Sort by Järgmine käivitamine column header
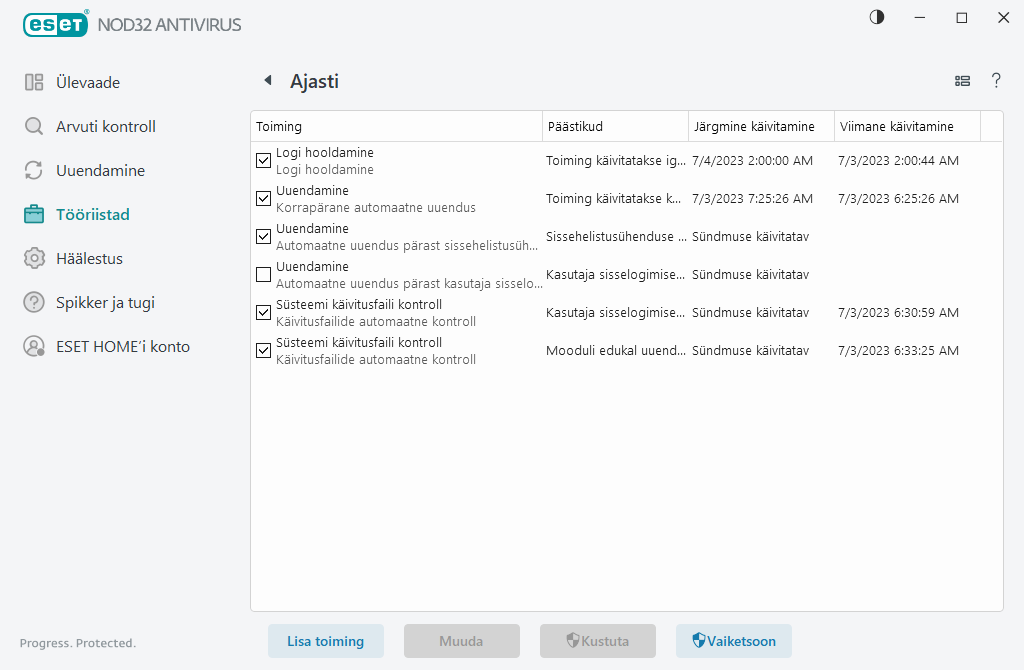 point(761,127)
